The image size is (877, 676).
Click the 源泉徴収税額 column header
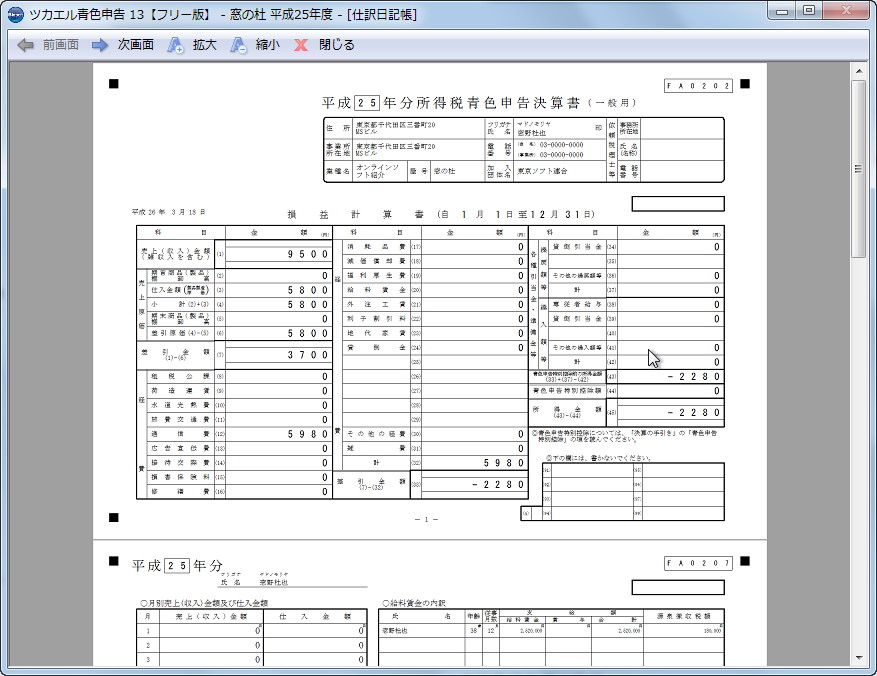(683, 616)
